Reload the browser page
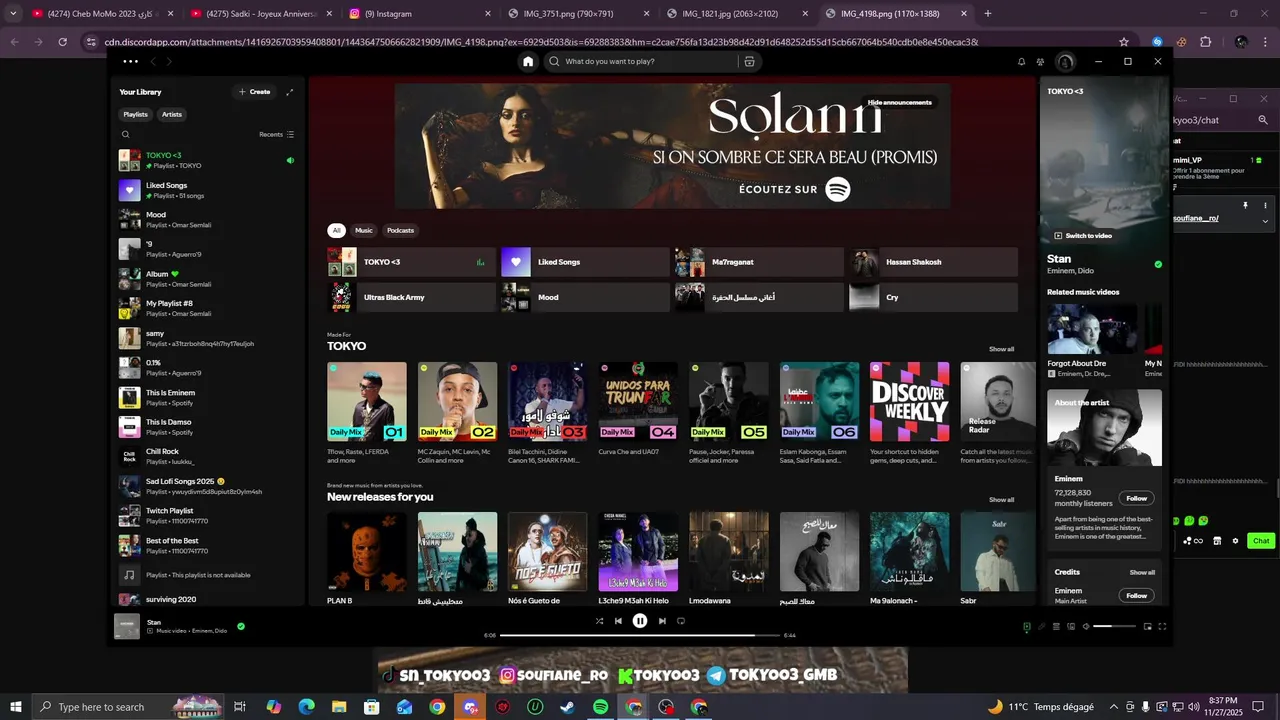The height and width of the screenshot is (720, 1280). tap(62, 42)
